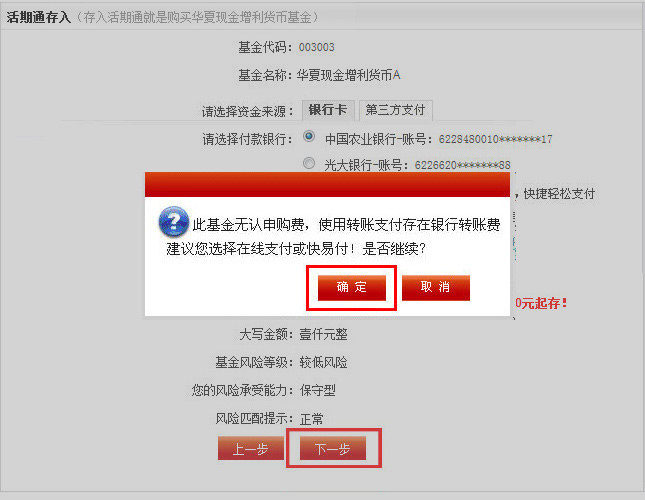Click the red 0元起存 promo text

[541, 303]
